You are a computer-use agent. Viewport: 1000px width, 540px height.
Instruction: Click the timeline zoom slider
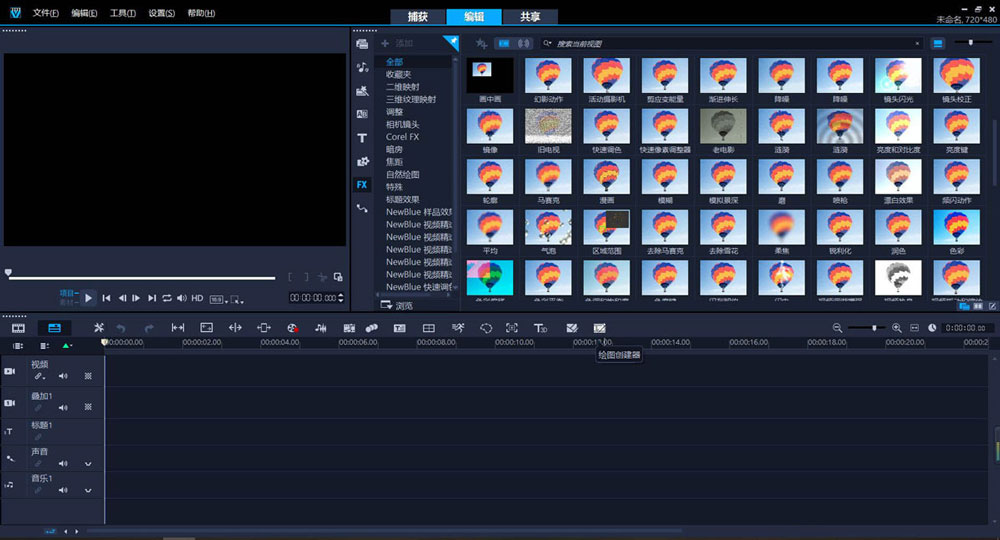866,328
